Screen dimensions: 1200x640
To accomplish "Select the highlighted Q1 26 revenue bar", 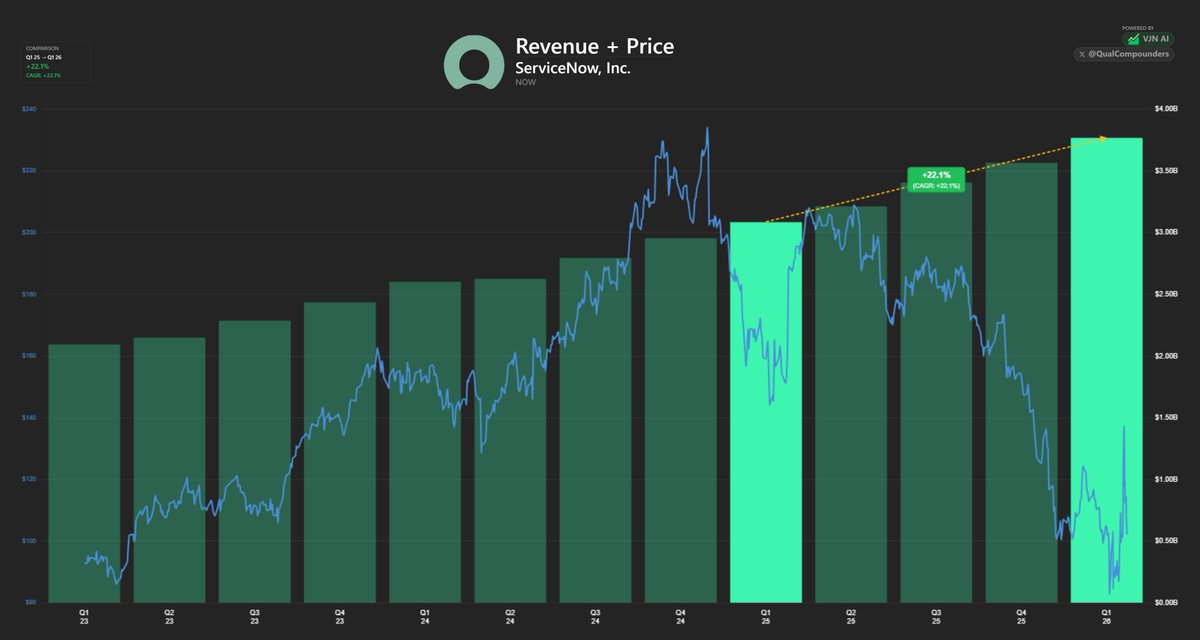I will 1107,370.
